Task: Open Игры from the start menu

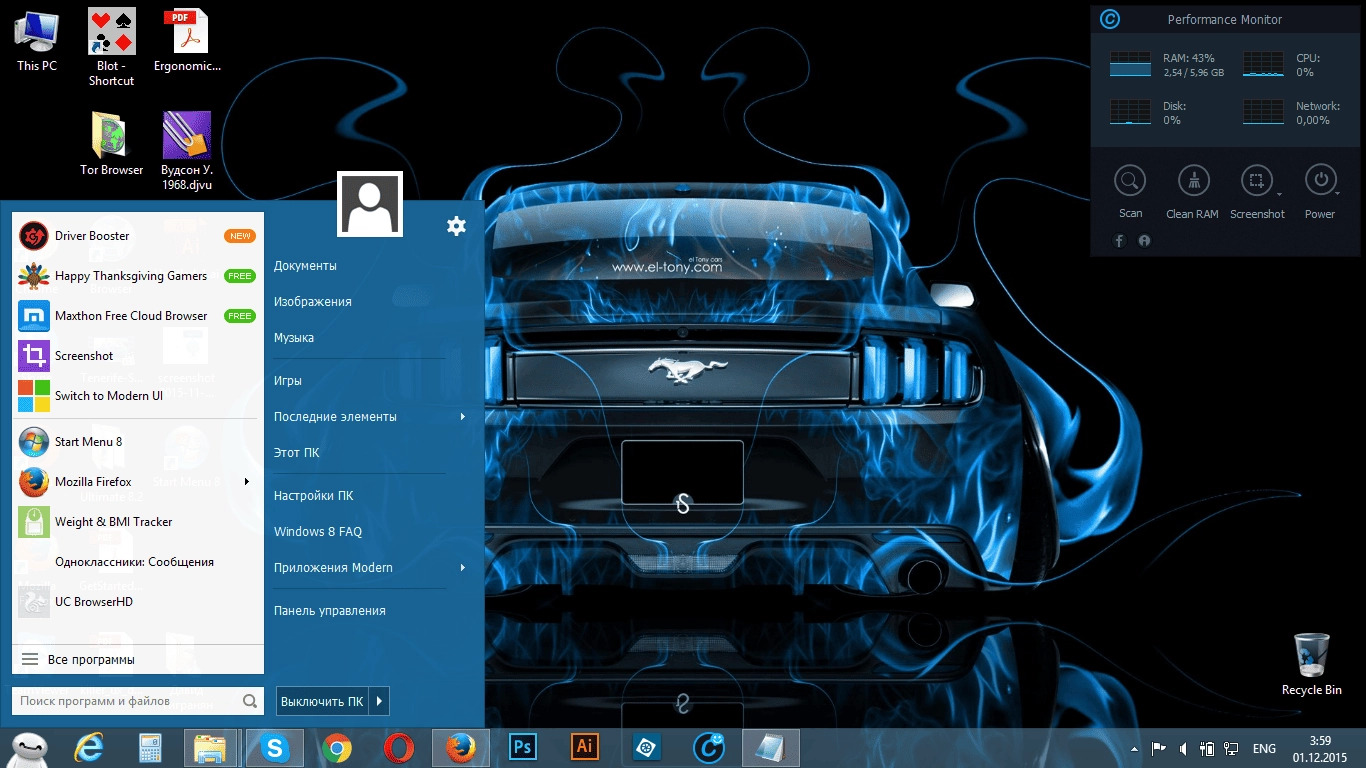Action: (x=288, y=381)
